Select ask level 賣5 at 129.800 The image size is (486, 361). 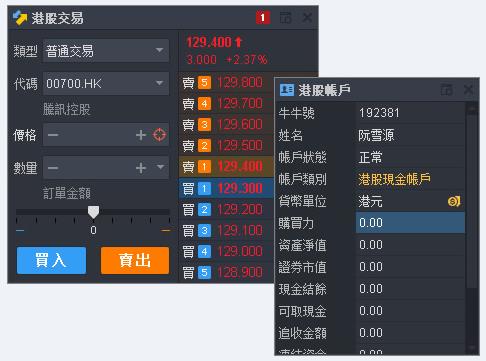coord(227,82)
